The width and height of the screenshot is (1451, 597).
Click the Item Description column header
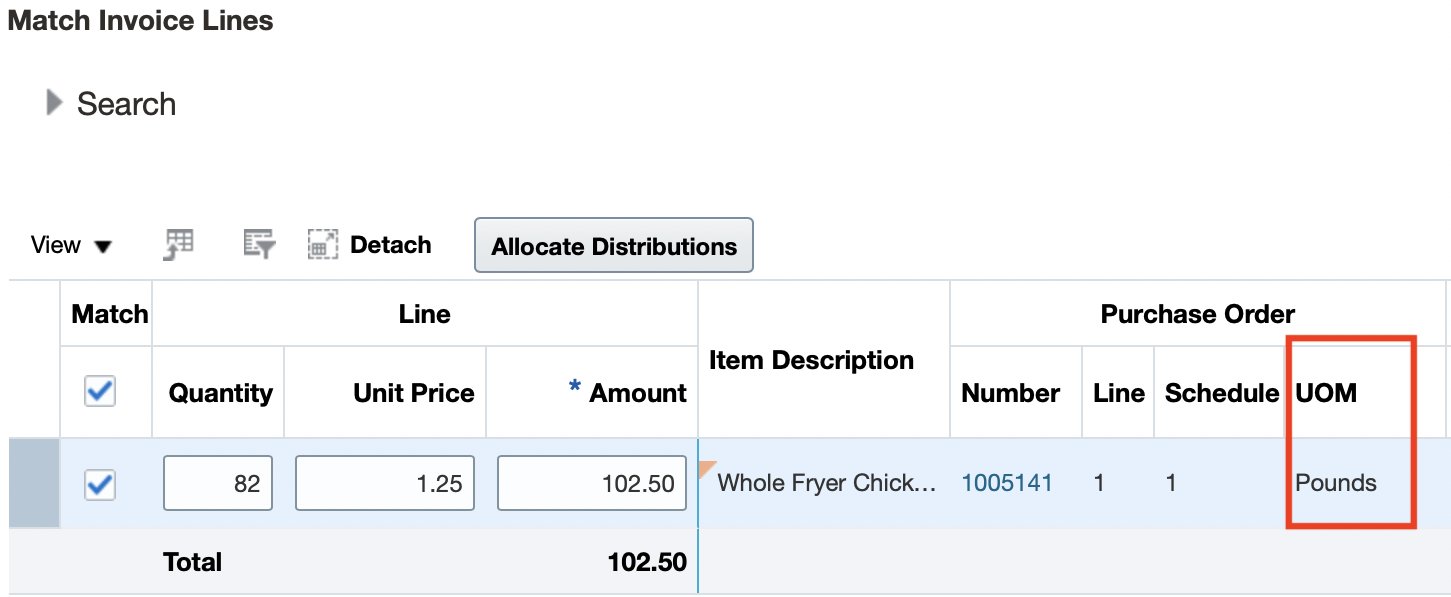coord(811,360)
